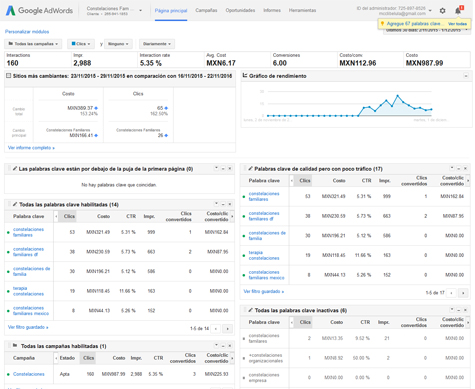Screen dimensions: 475x389
Task: Switch to the Campañas tab
Action: click(206, 10)
